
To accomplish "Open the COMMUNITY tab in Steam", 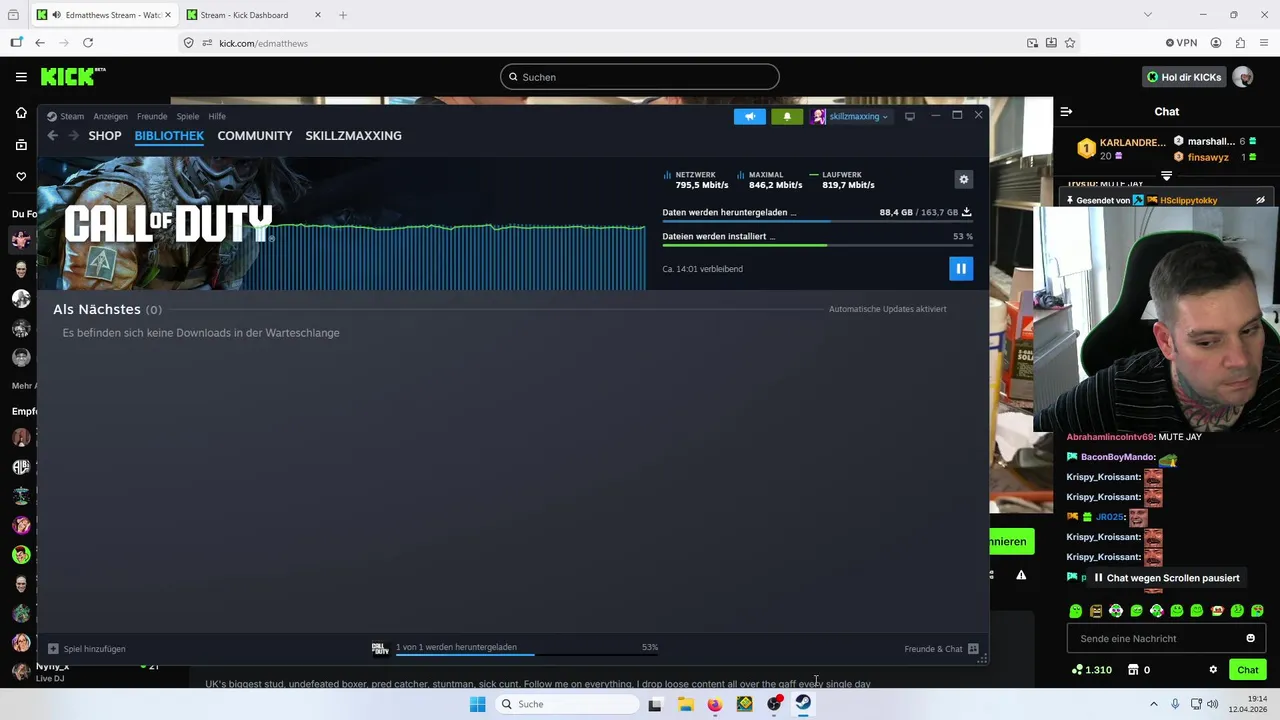I will (x=255, y=136).
